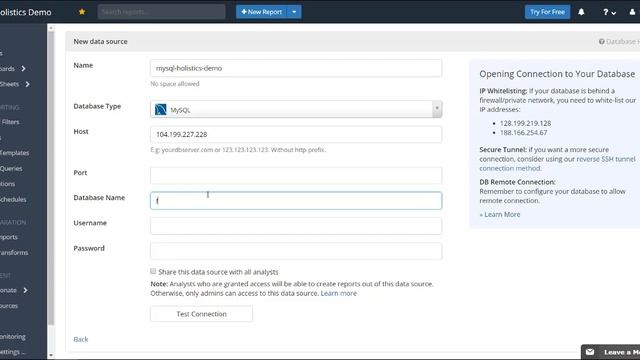The image size is (640, 360).
Task: Click the IP address 188.166.254.67
Action: tap(523, 132)
